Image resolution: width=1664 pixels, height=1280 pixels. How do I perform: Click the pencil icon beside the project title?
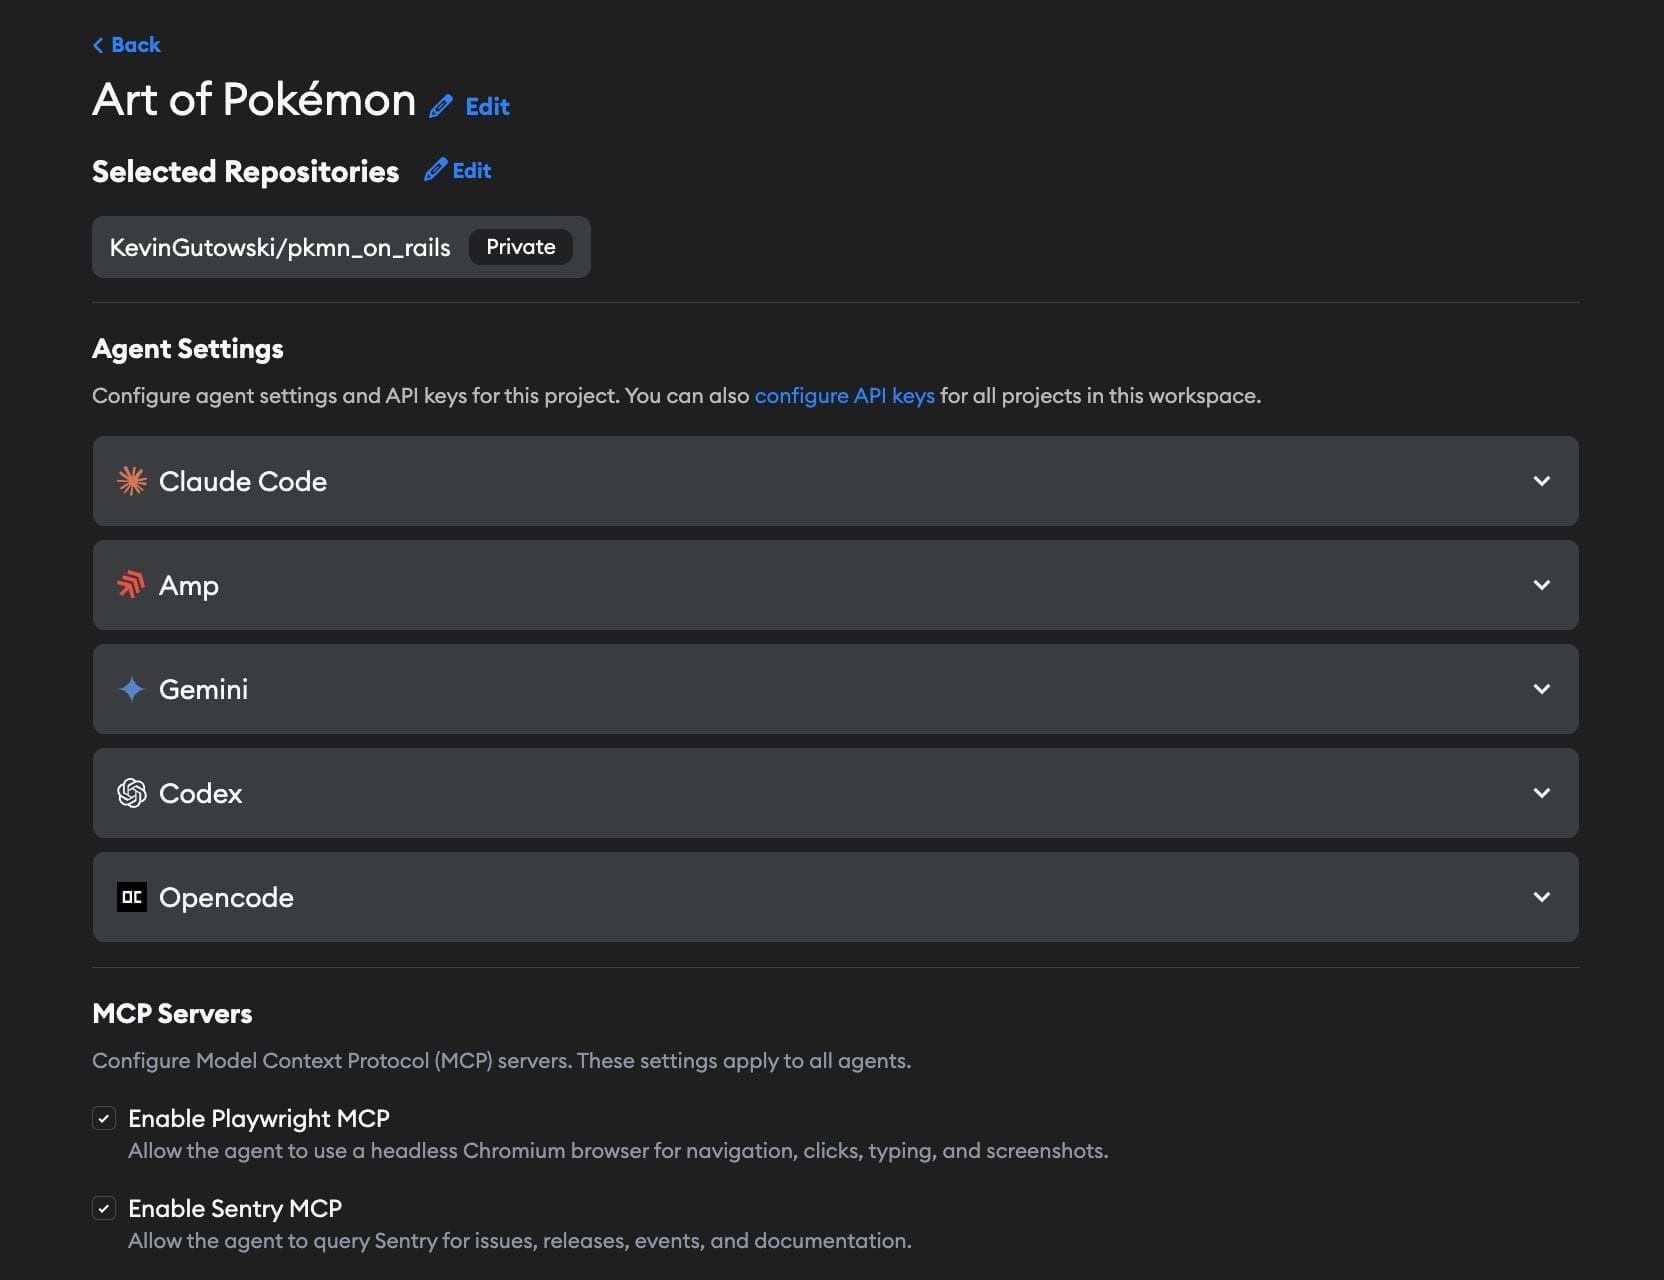tap(441, 105)
